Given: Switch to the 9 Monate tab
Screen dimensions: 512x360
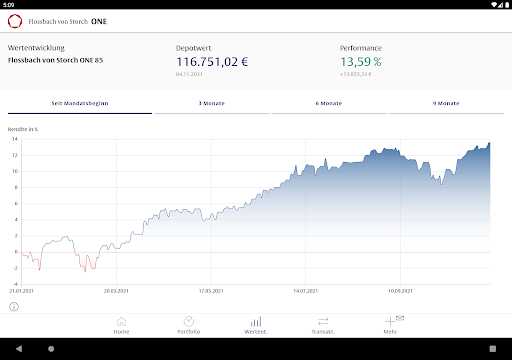Looking at the screenshot, I should (x=446, y=103).
